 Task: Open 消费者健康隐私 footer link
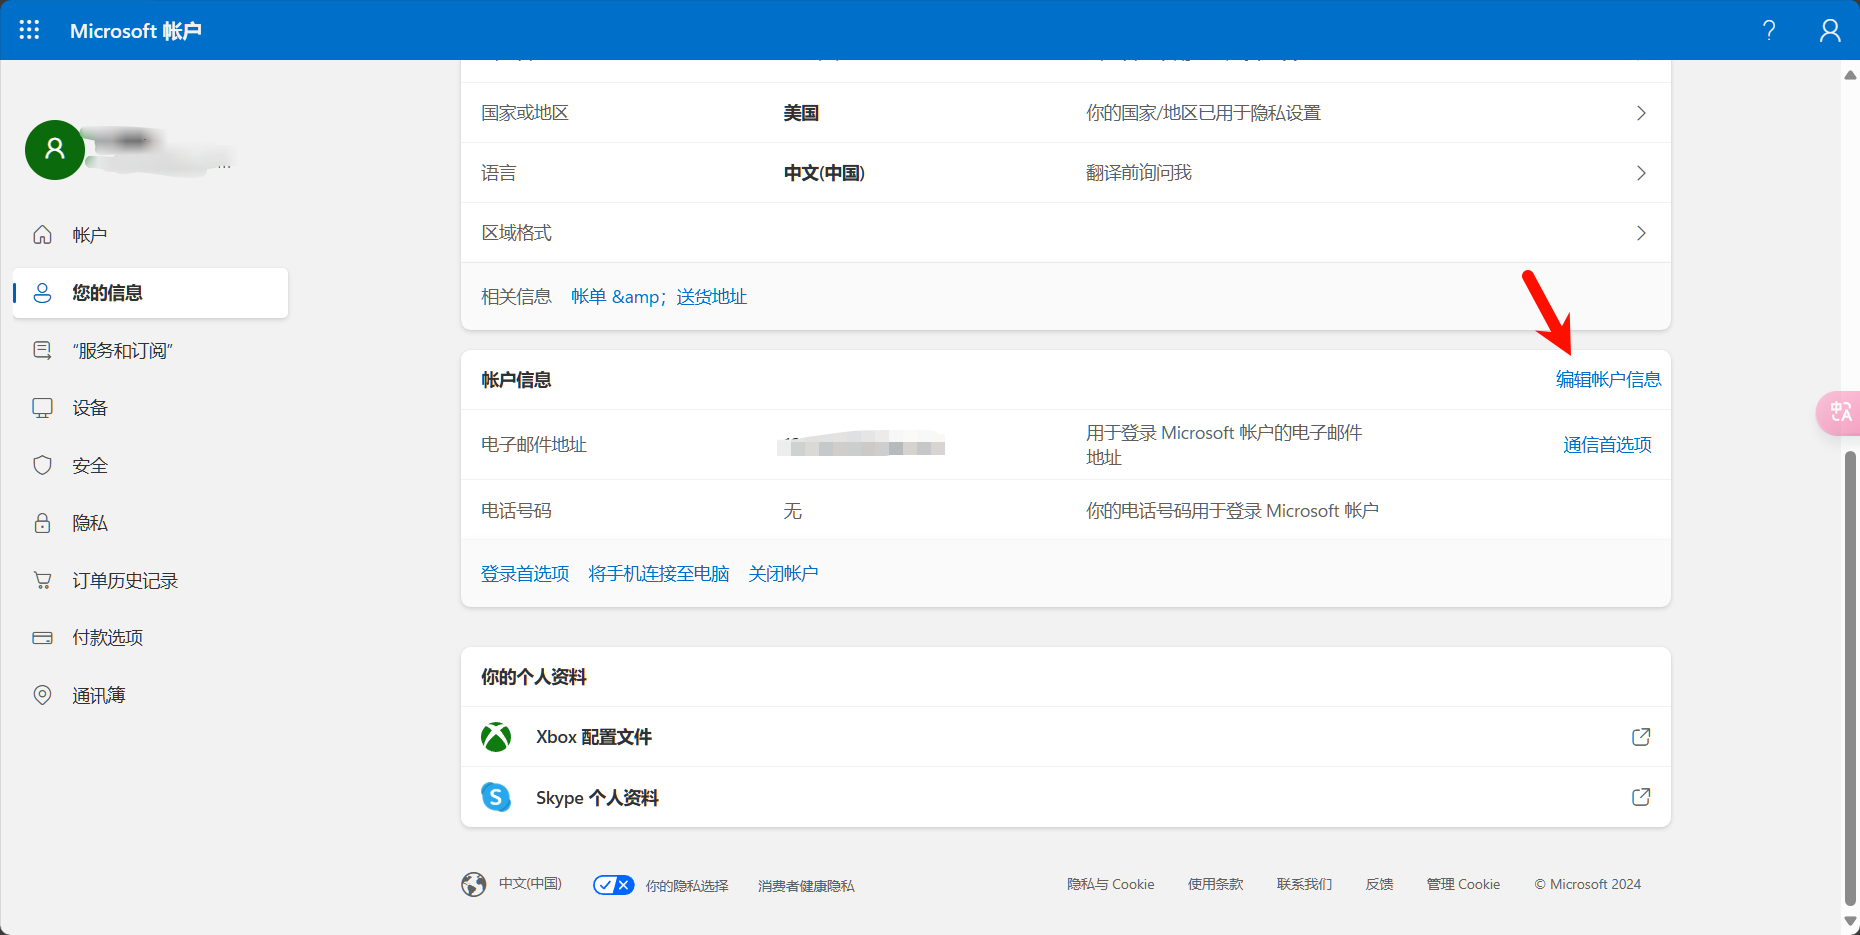point(806,886)
